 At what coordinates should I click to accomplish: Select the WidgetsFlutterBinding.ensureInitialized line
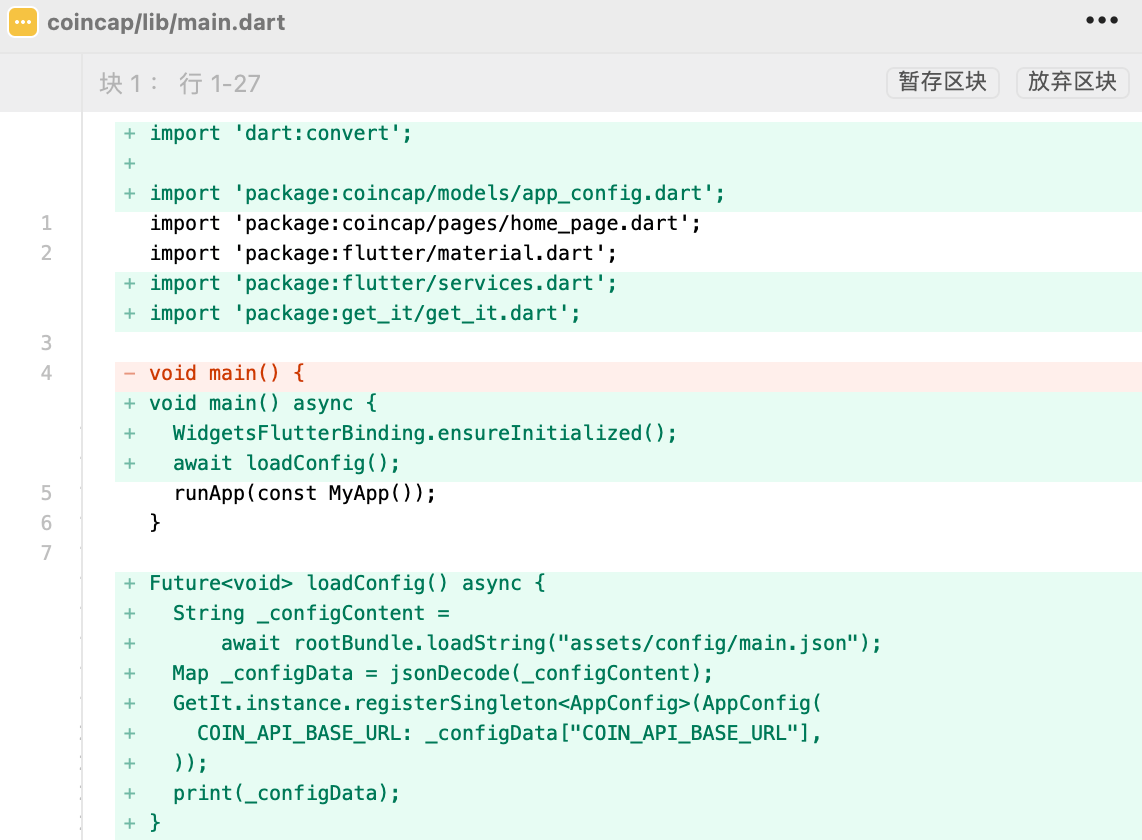click(424, 434)
